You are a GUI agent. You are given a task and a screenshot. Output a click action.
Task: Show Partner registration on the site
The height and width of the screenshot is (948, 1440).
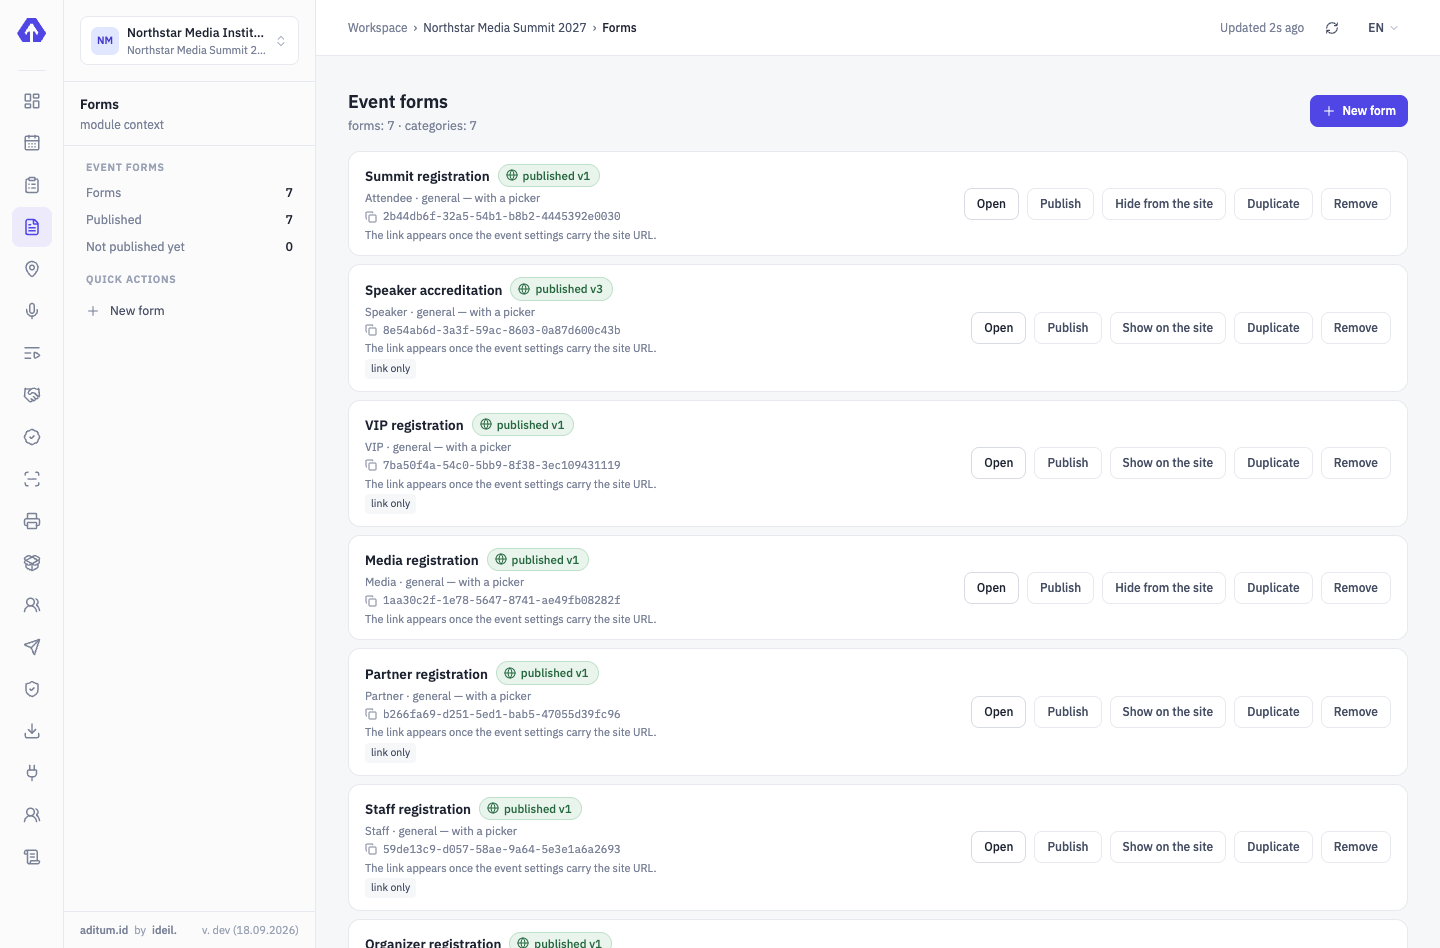(x=1167, y=712)
